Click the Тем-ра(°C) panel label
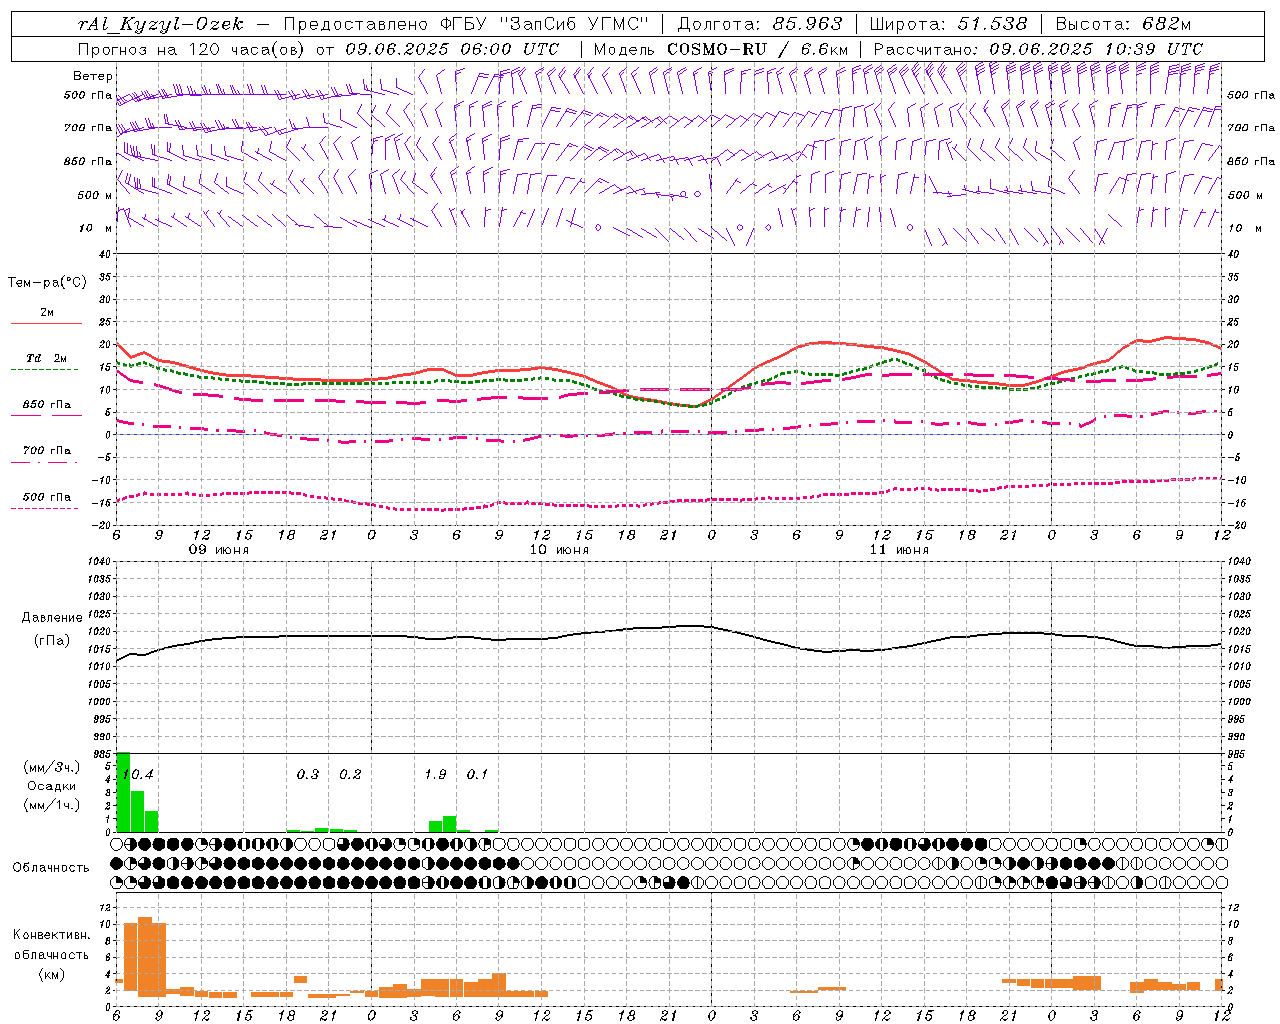 coord(47,283)
